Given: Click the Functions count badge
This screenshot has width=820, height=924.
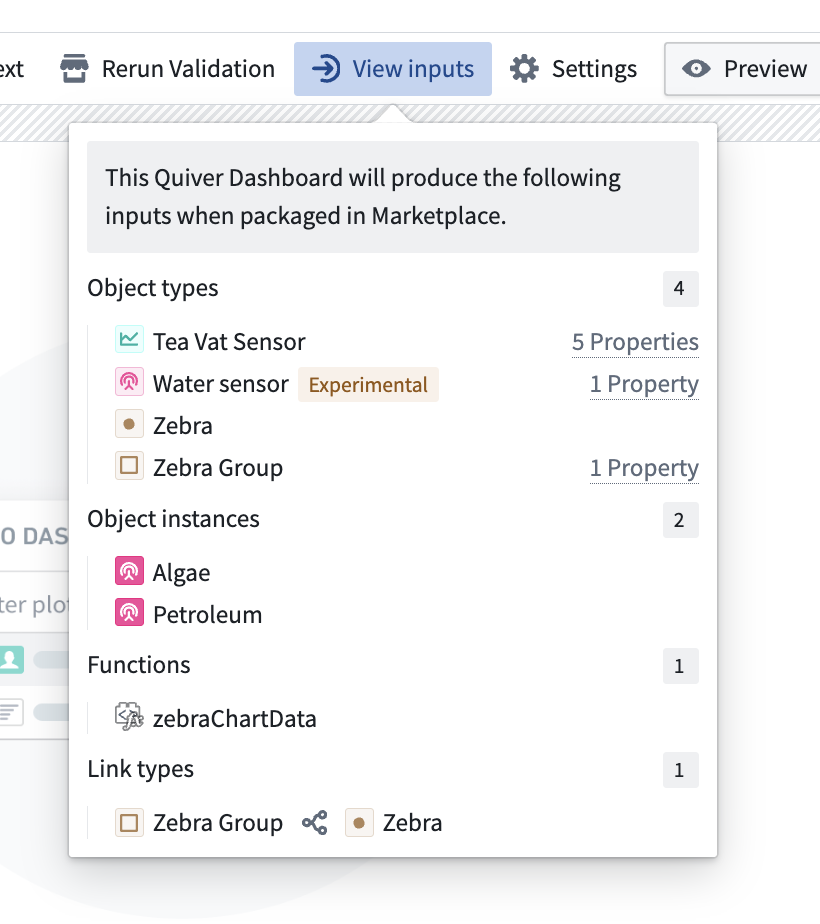Looking at the screenshot, I should click(680, 666).
